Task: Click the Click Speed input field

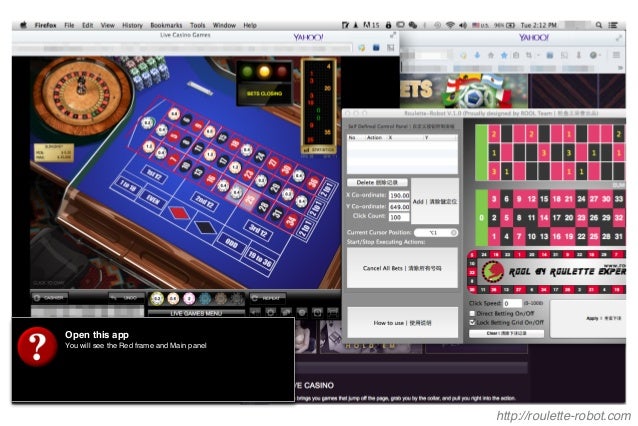Action: click(512, 303)
